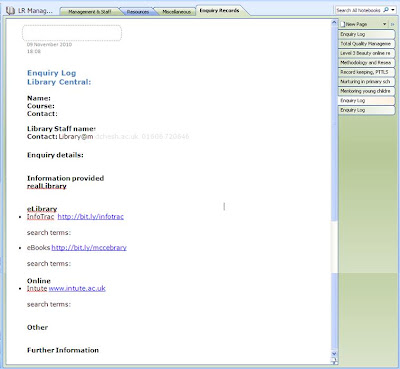Click the 'Online' subheading
Screen dimensions: 400x369
pyautogui.click(x=39, y=281)
